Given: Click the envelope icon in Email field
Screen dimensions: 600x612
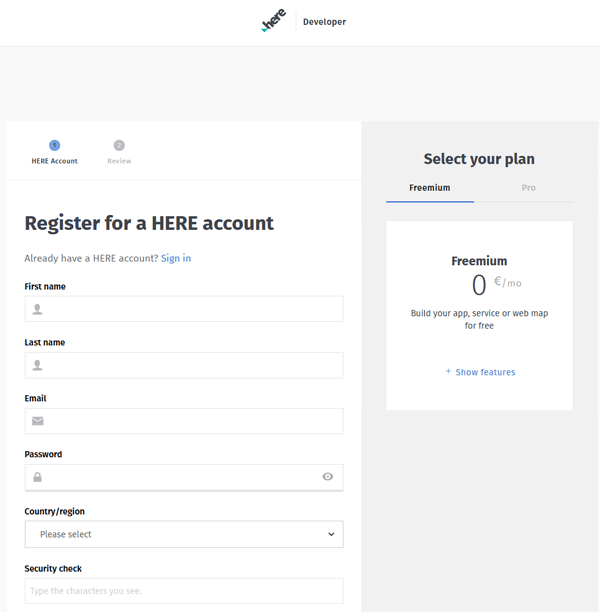Looking at the screenshot, I should coord(37,421).
